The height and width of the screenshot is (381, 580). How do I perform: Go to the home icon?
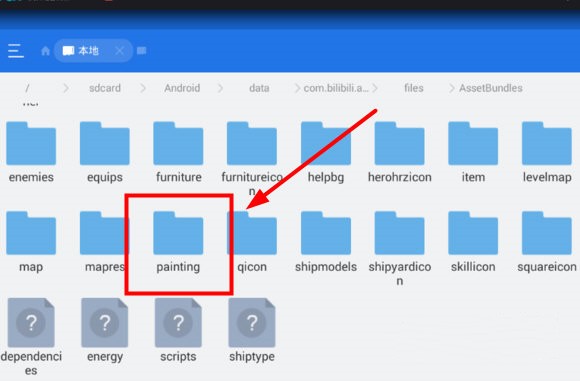point(45,51)
